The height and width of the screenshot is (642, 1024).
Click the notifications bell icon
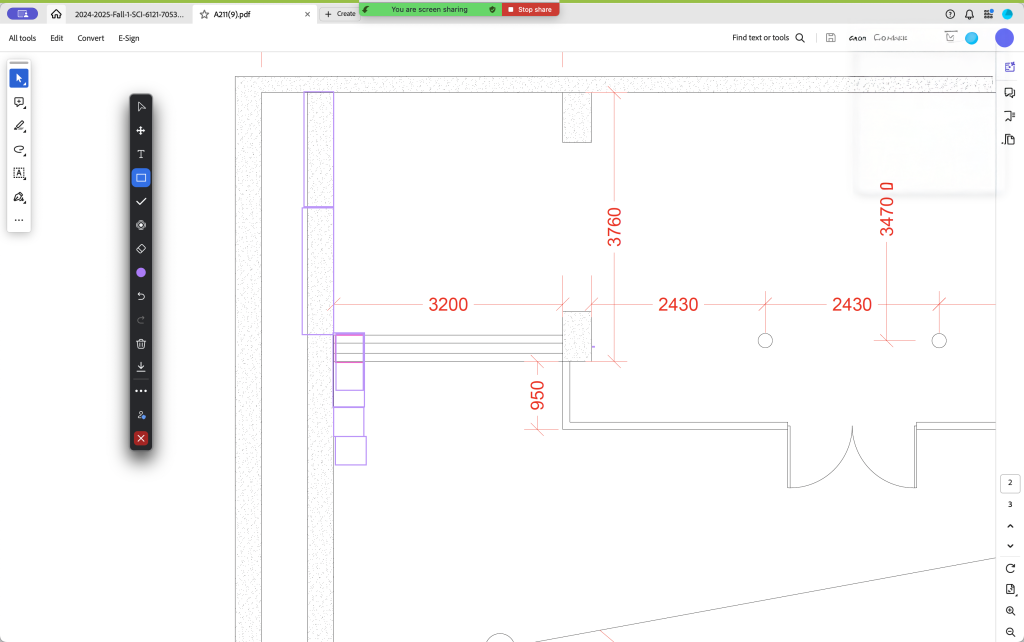969,14
